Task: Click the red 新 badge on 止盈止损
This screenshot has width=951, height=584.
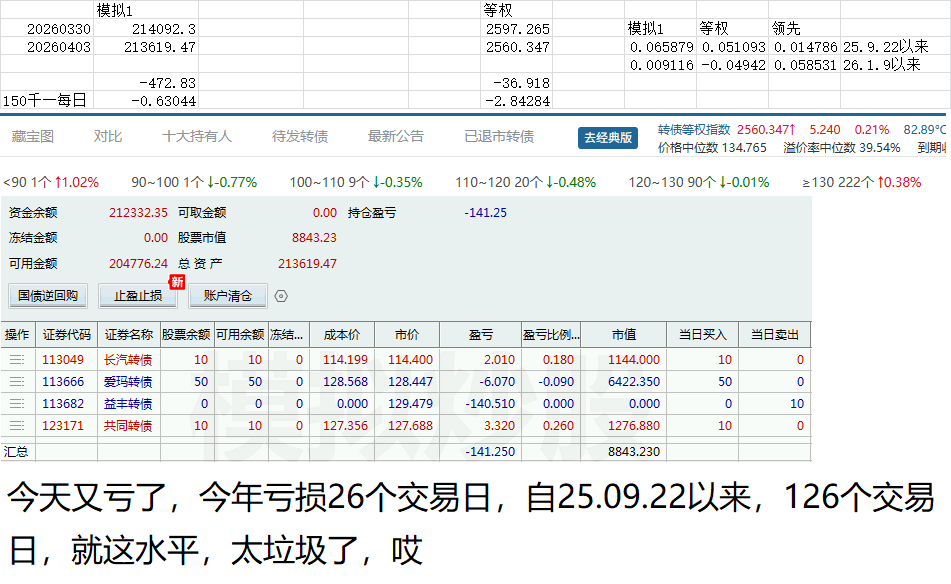Action: 177,282
